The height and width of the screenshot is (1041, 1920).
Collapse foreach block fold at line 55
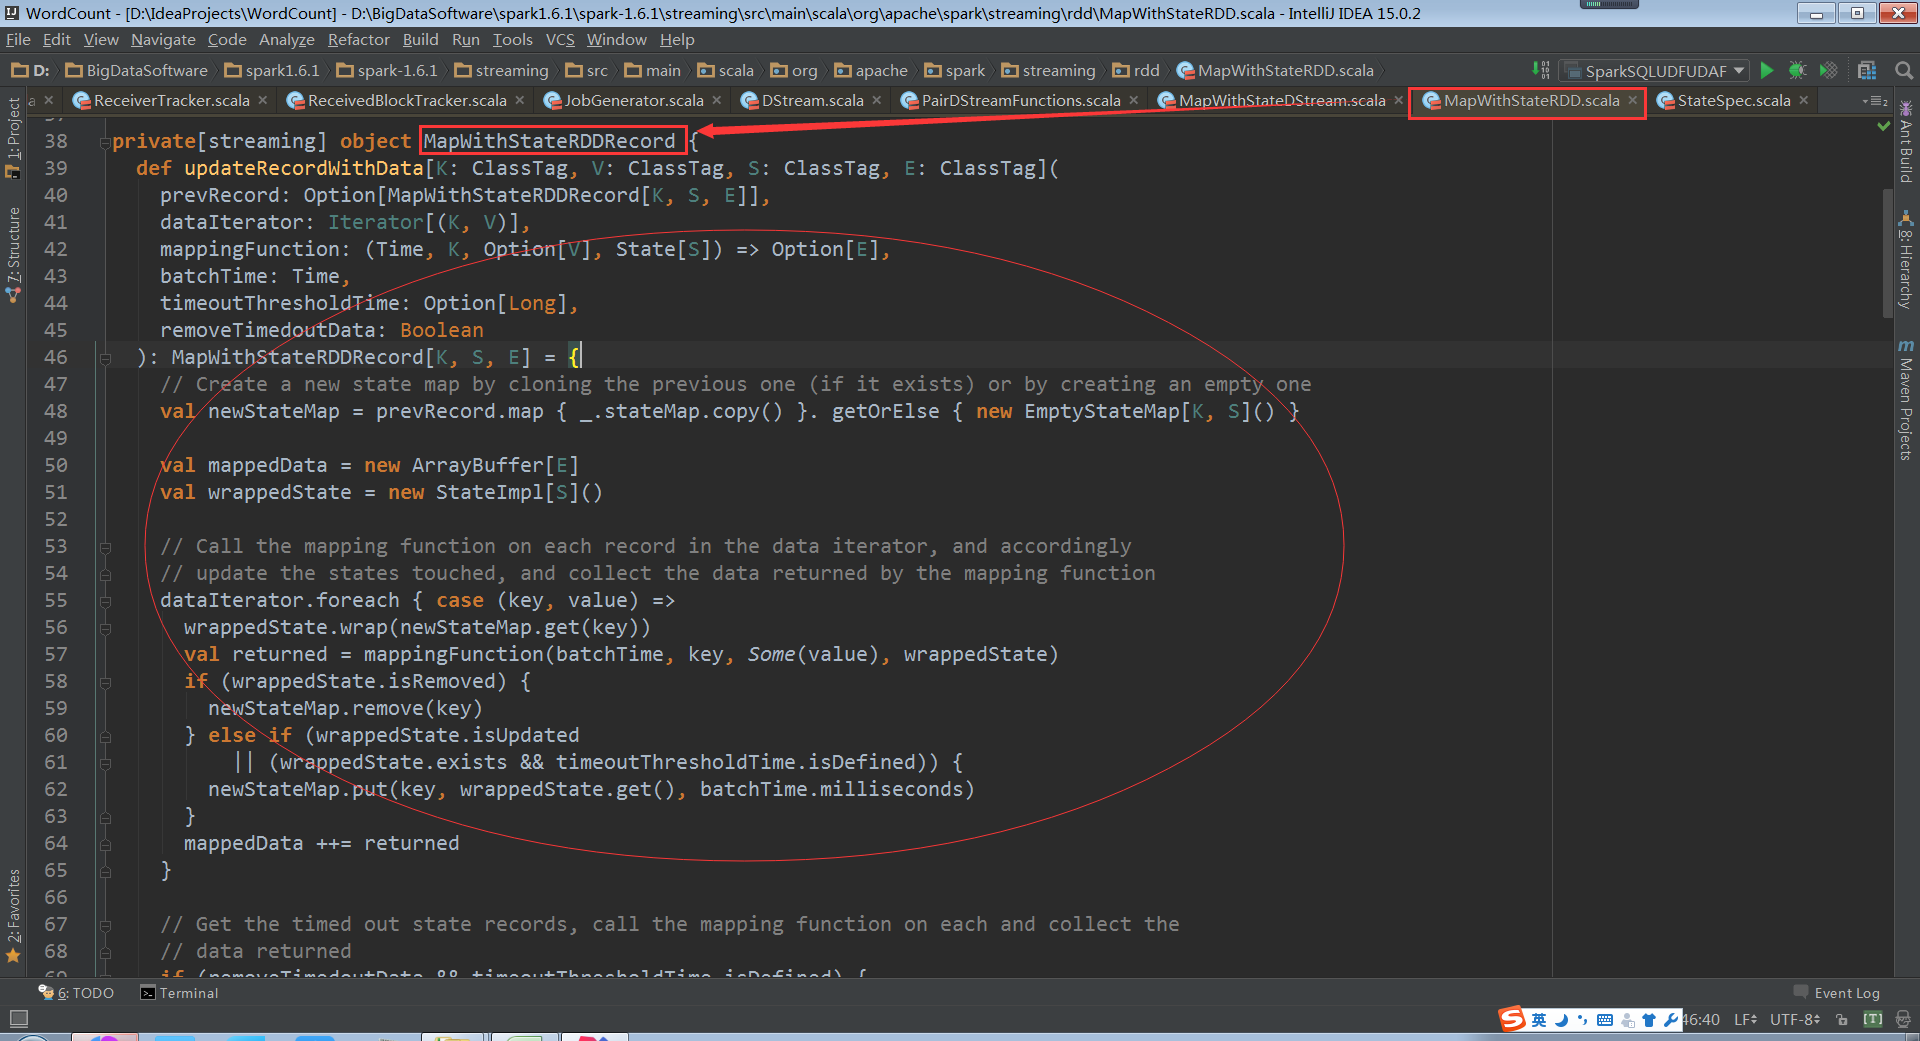tap(105, 601)
